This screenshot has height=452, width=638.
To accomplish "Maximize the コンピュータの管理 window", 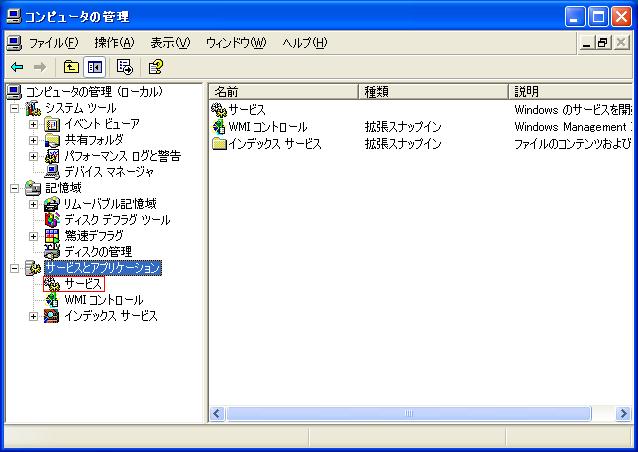I will [x=599, y=17].
